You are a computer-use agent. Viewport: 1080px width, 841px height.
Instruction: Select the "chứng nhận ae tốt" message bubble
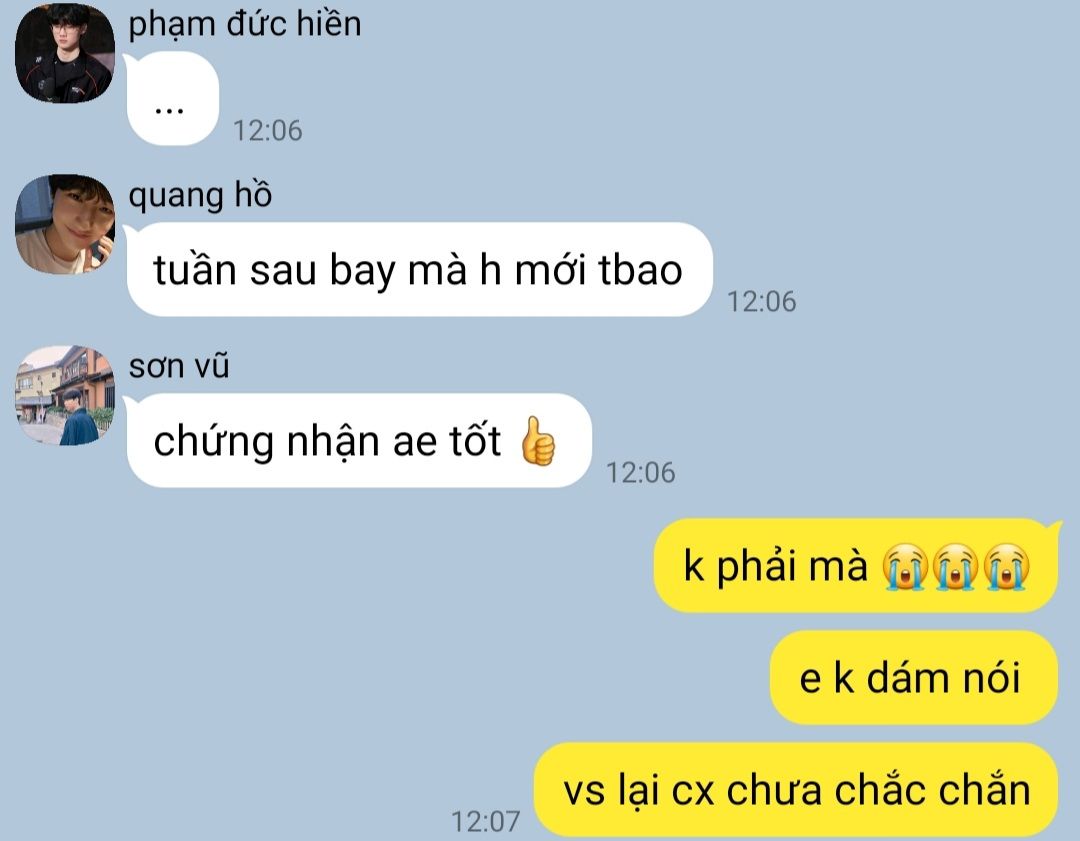coord(358,441)
